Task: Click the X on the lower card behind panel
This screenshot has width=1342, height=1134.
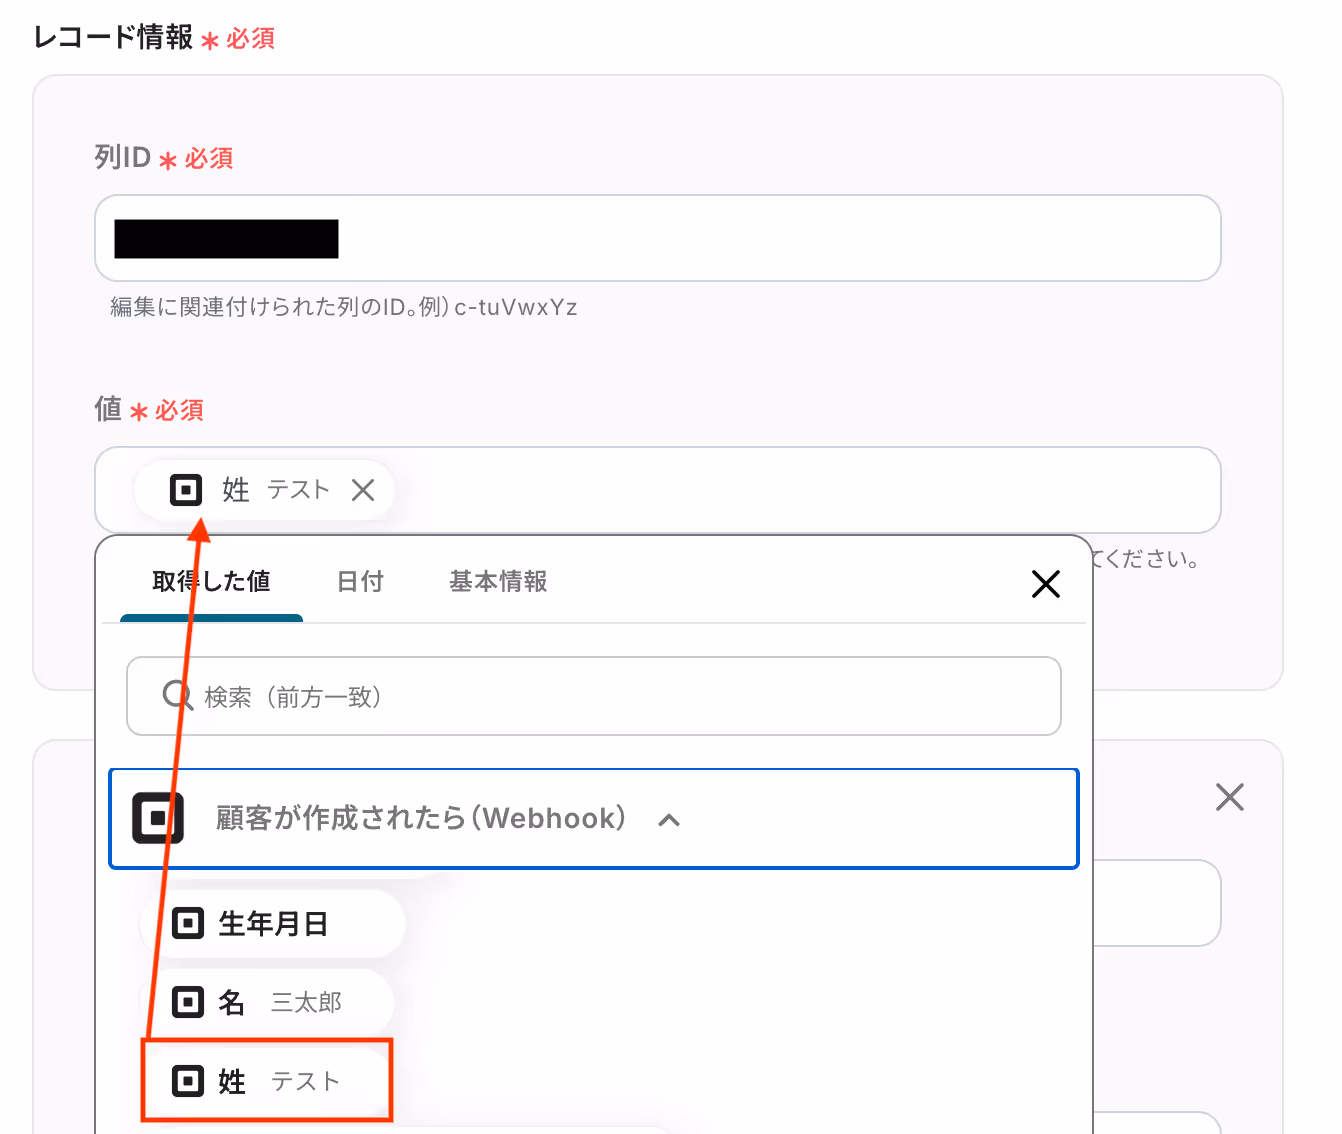Action: (1230, 797)
